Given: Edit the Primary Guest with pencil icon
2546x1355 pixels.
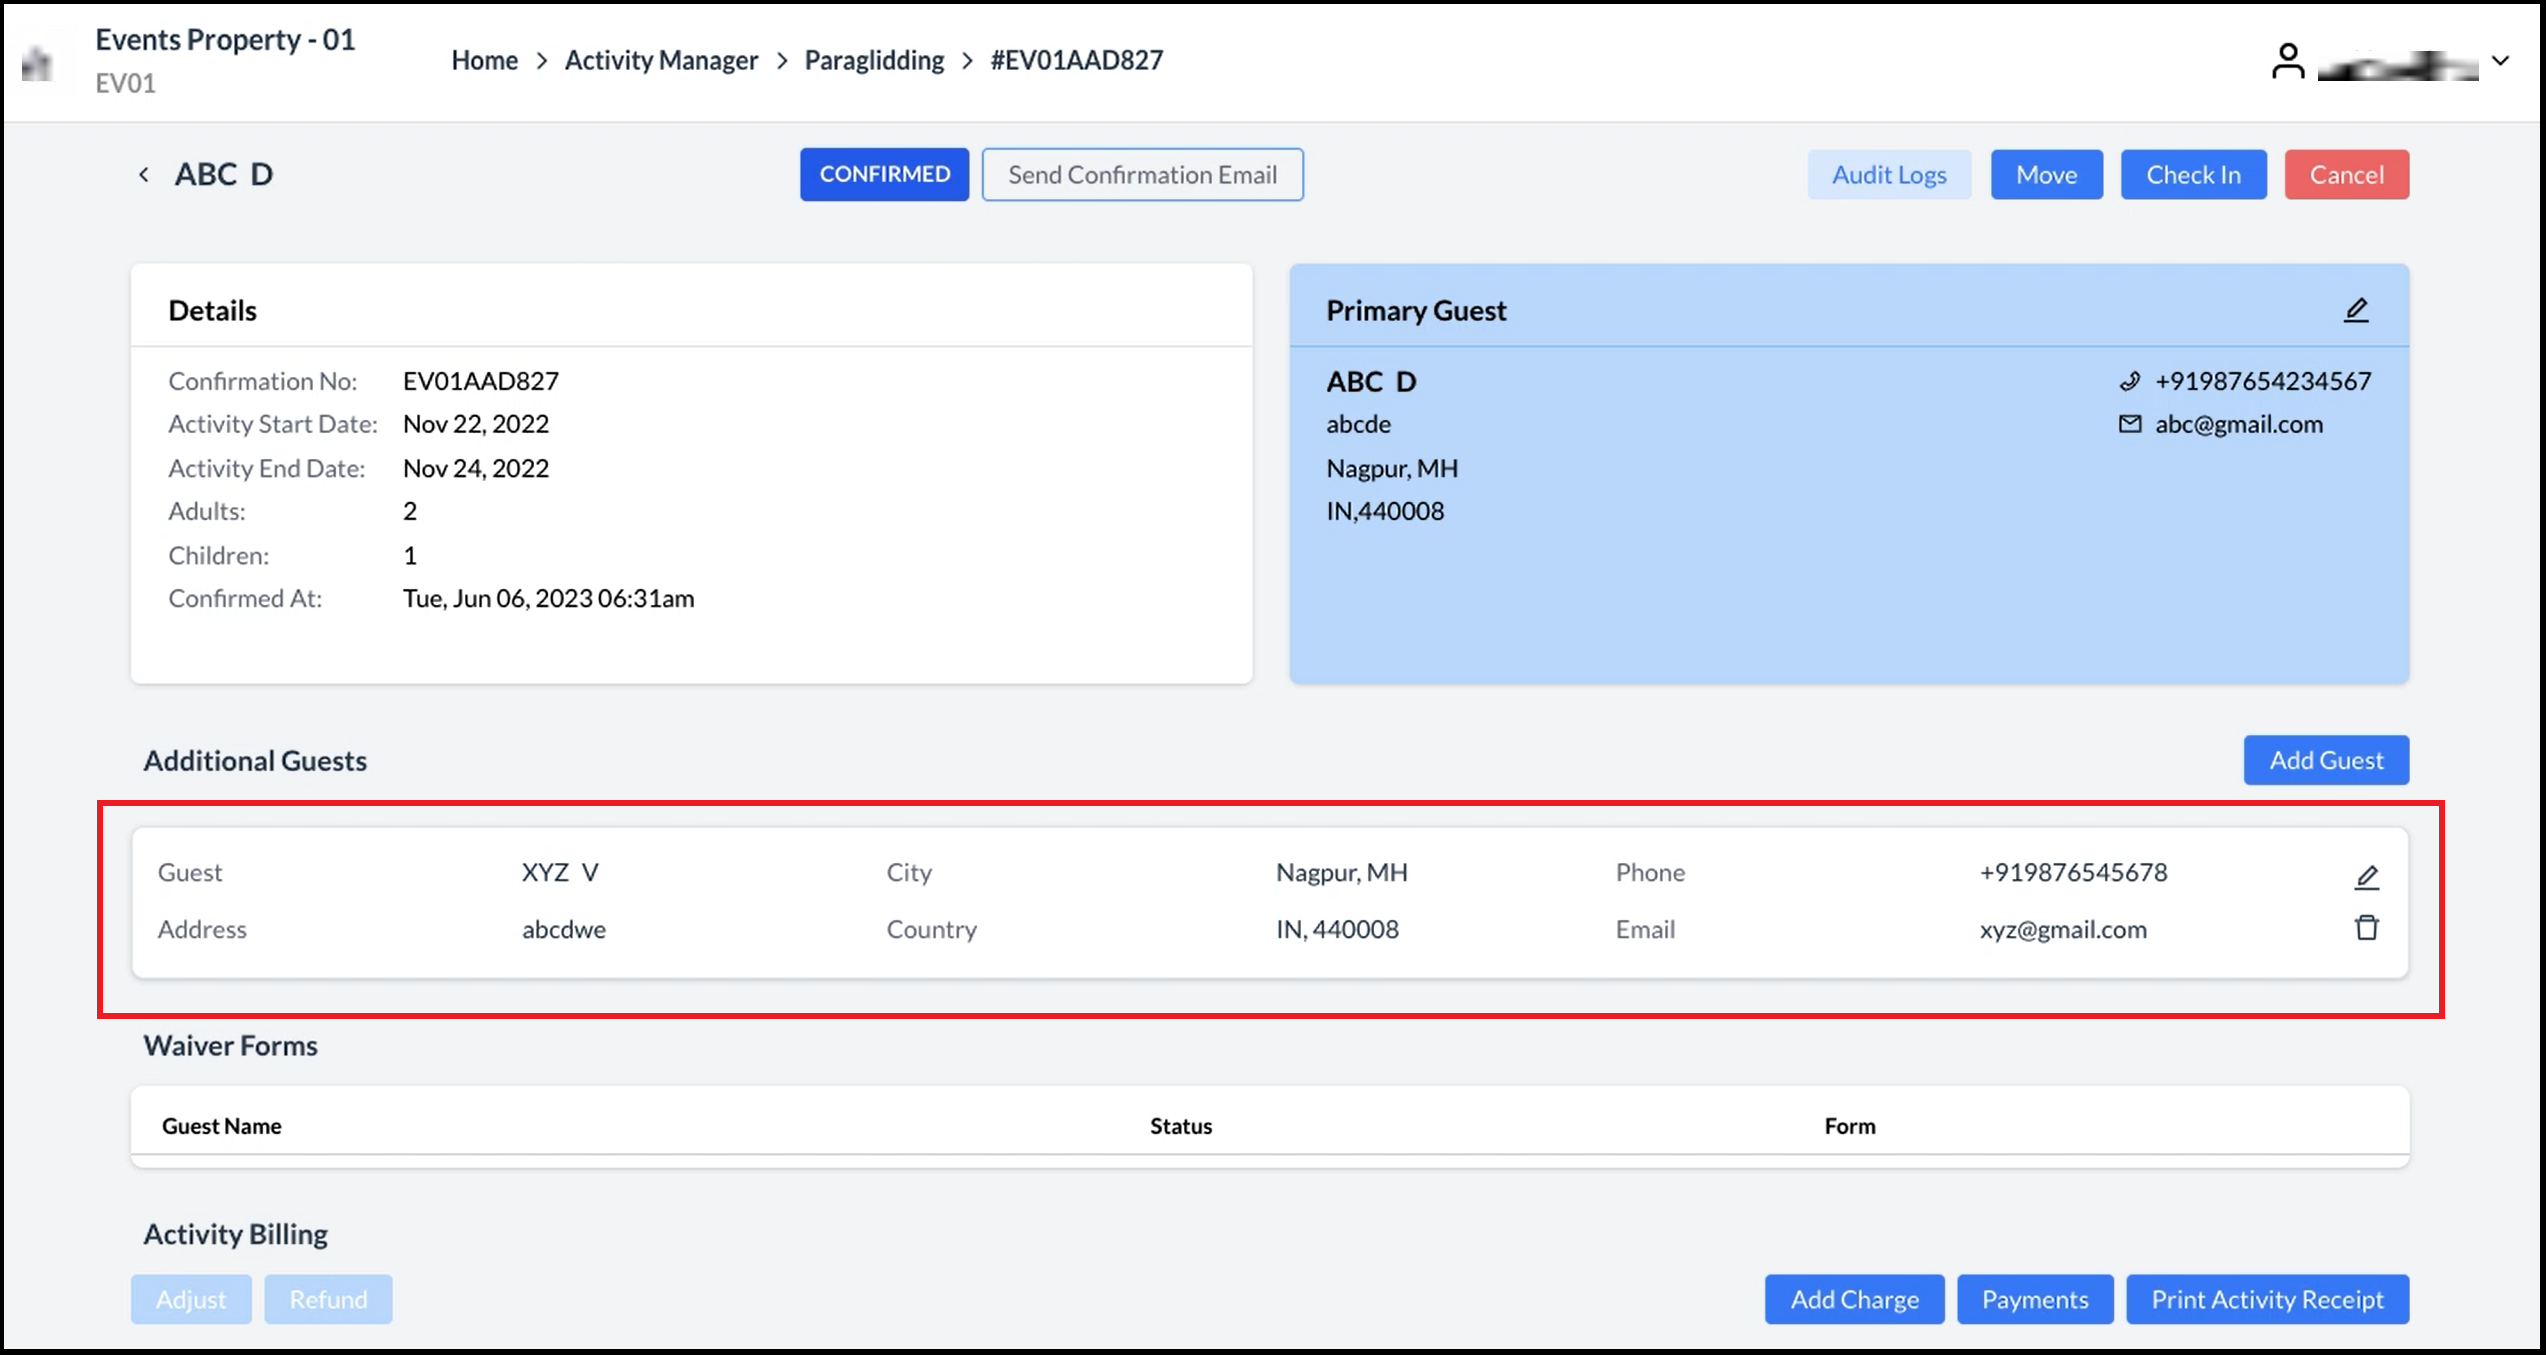Looking at the screenshot, I should [2356, 310].
